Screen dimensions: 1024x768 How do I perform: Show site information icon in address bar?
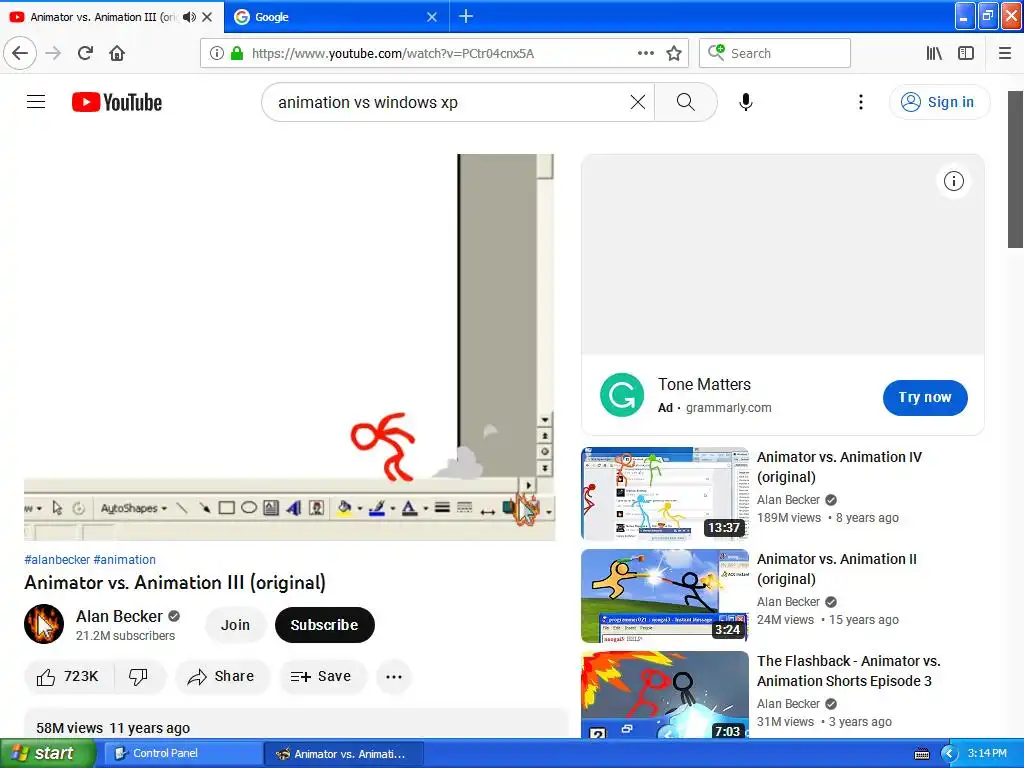click(216, 54)
